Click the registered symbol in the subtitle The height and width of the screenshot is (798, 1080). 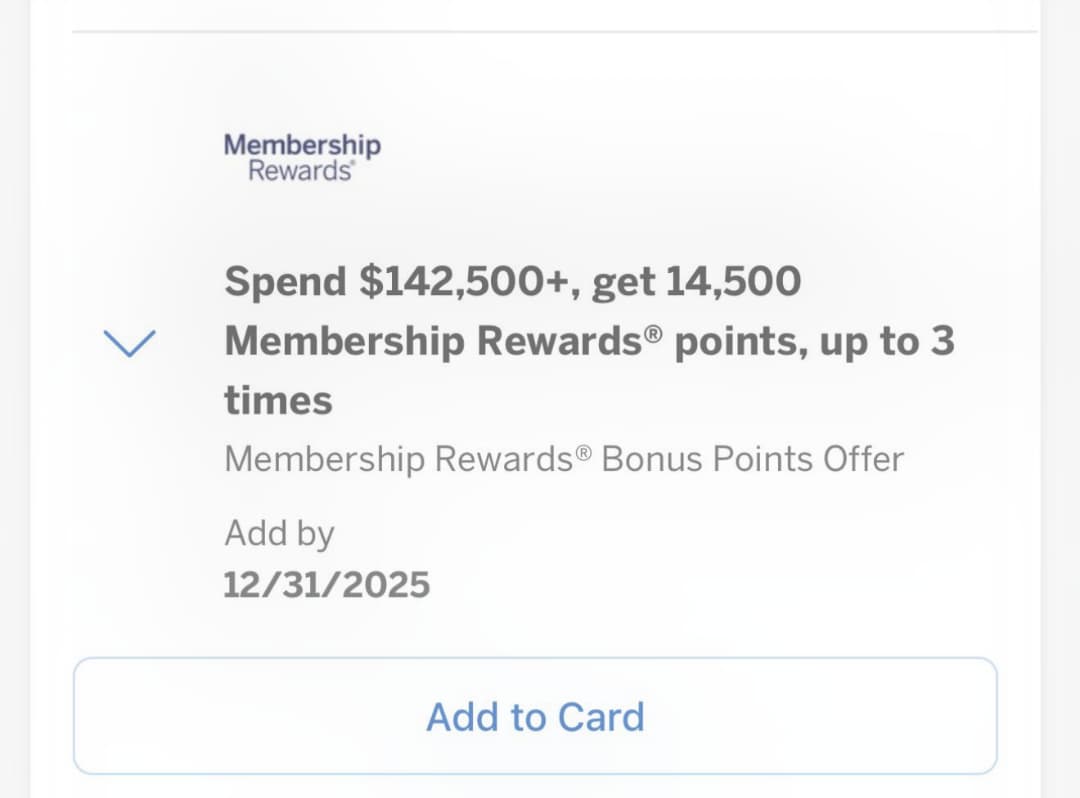pyautogui.click(x=584, y=453)
